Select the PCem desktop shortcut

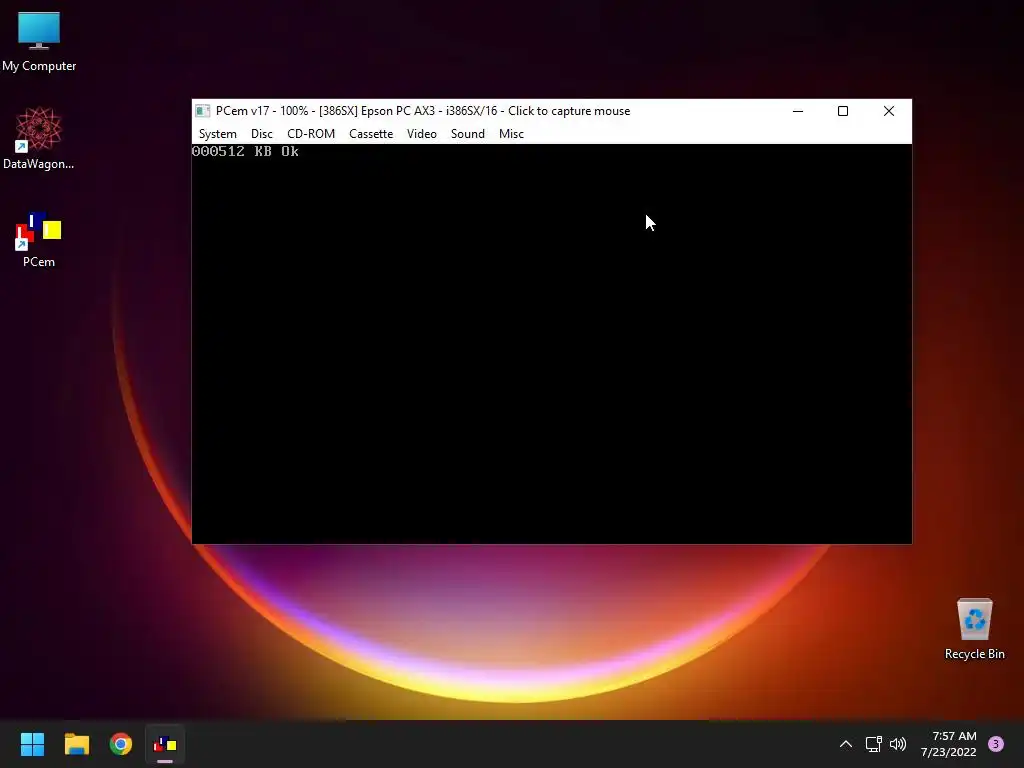(39, 239)
